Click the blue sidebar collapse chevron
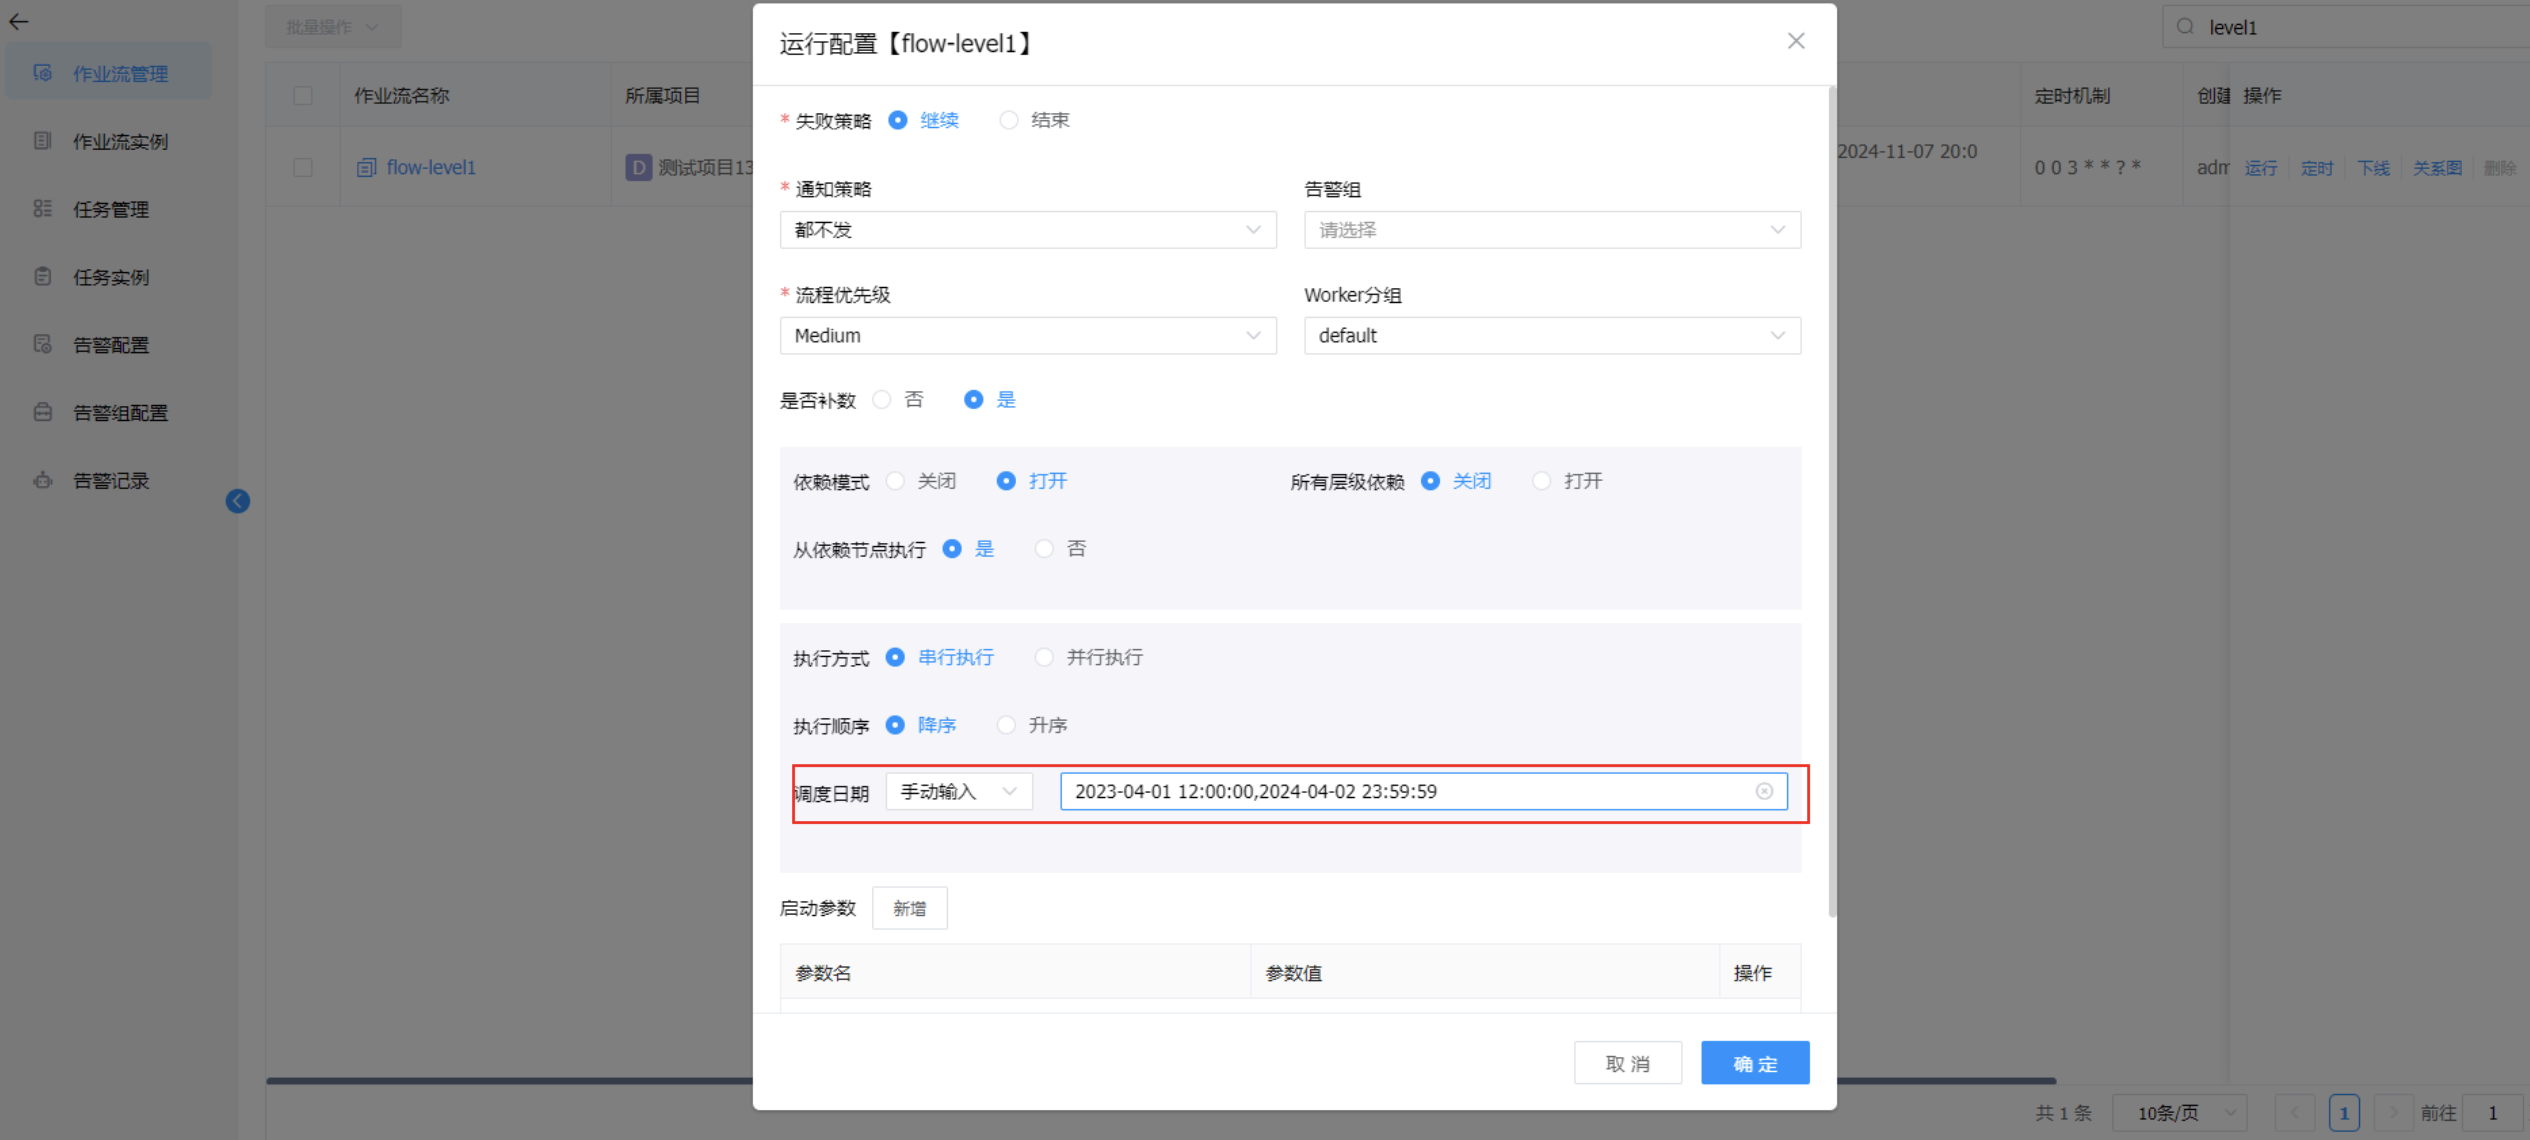The image size is (2530, 1140). click(238, 501)
